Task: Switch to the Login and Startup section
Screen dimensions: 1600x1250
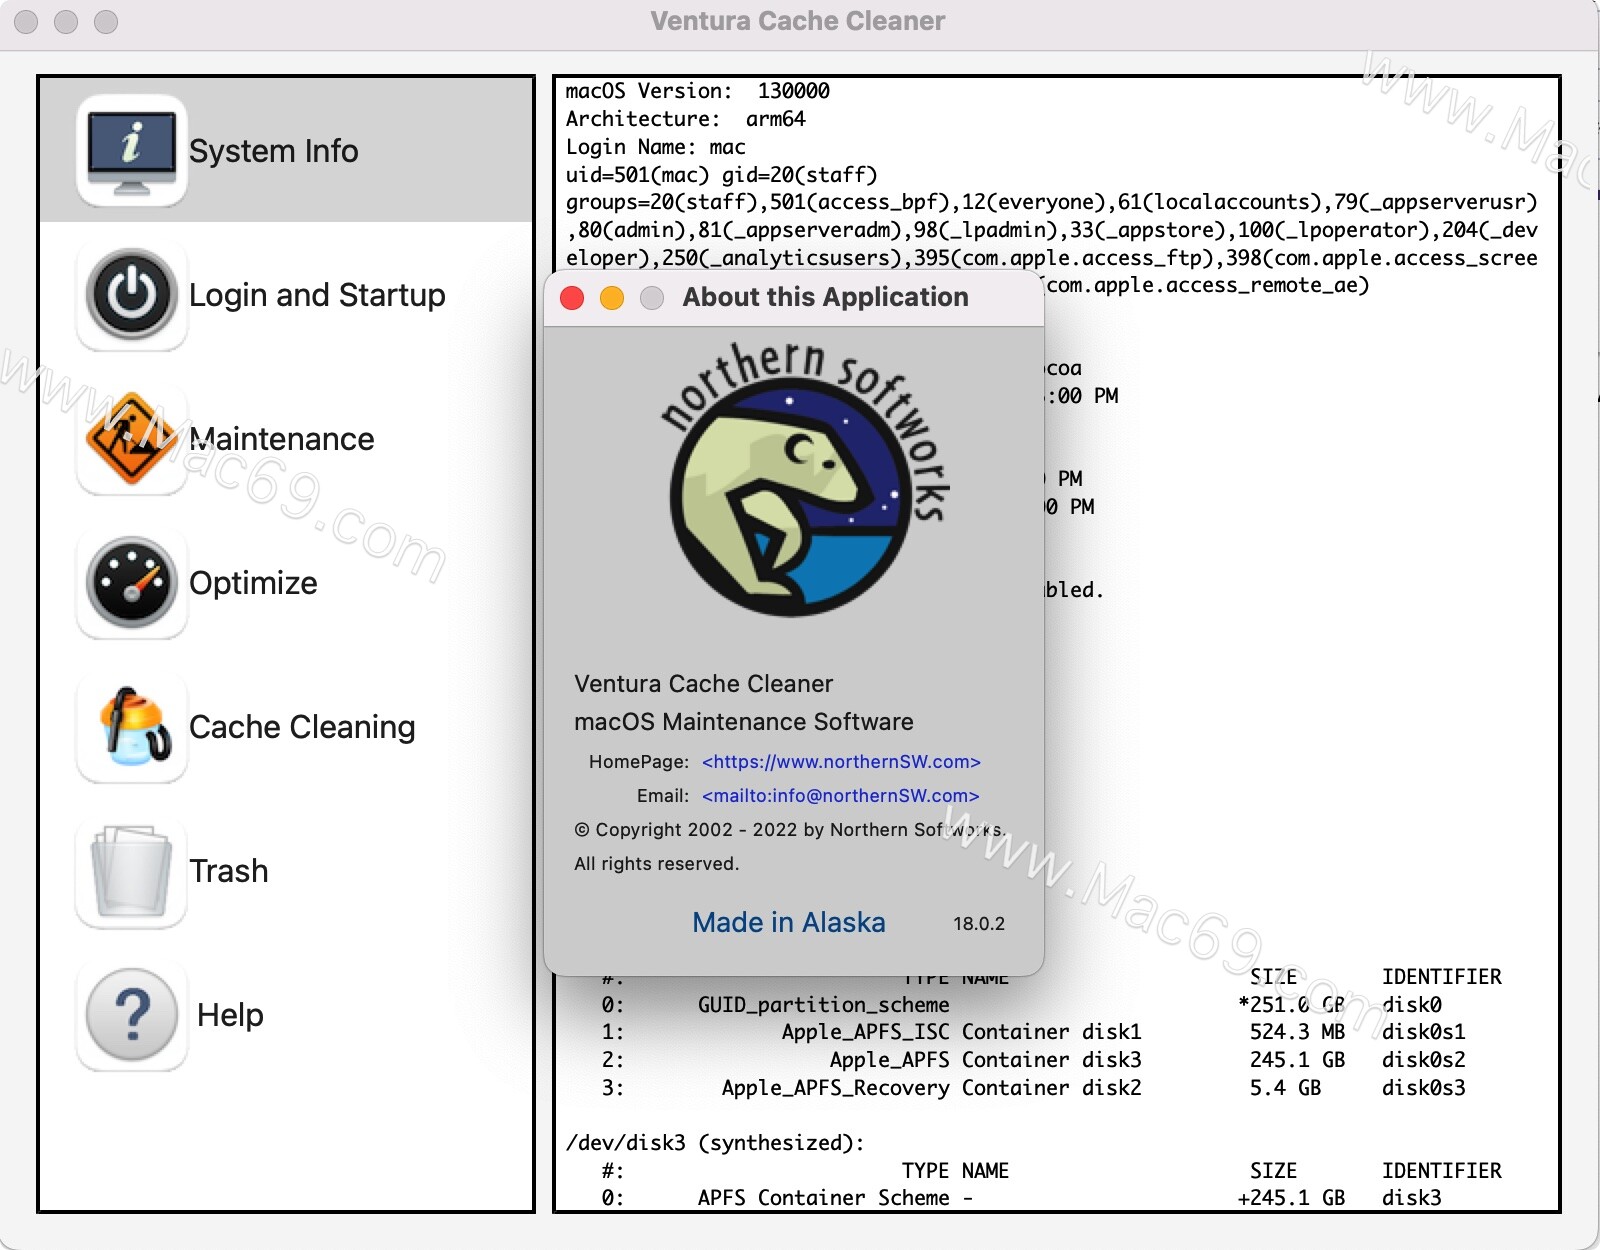Action: (317, 295)
